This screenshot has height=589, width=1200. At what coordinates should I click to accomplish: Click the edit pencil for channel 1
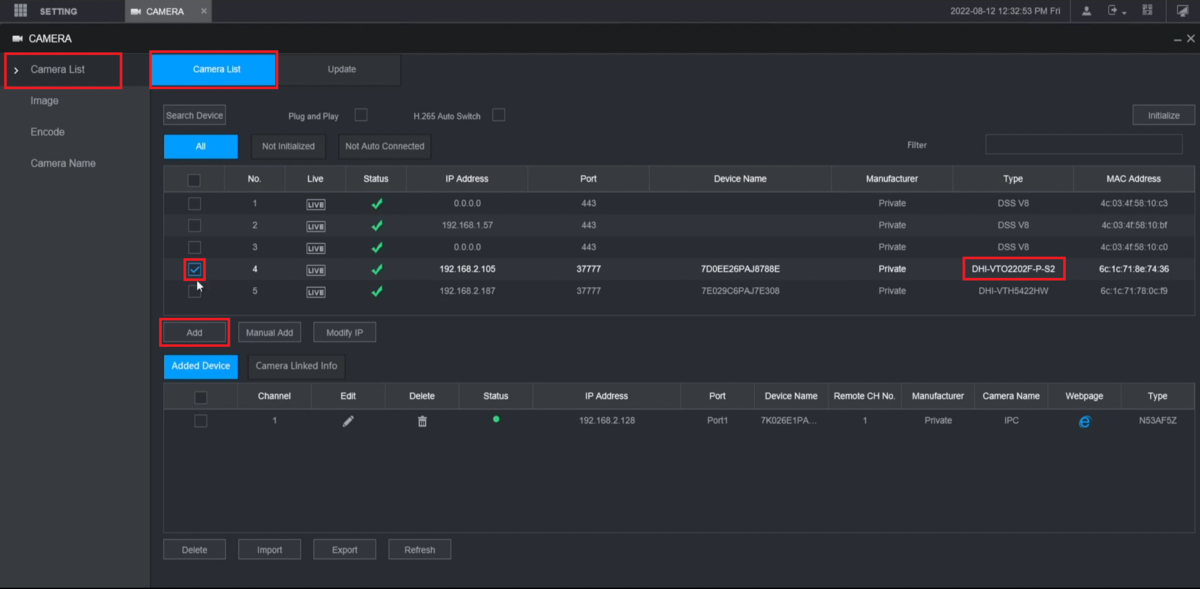coord(348,421)
